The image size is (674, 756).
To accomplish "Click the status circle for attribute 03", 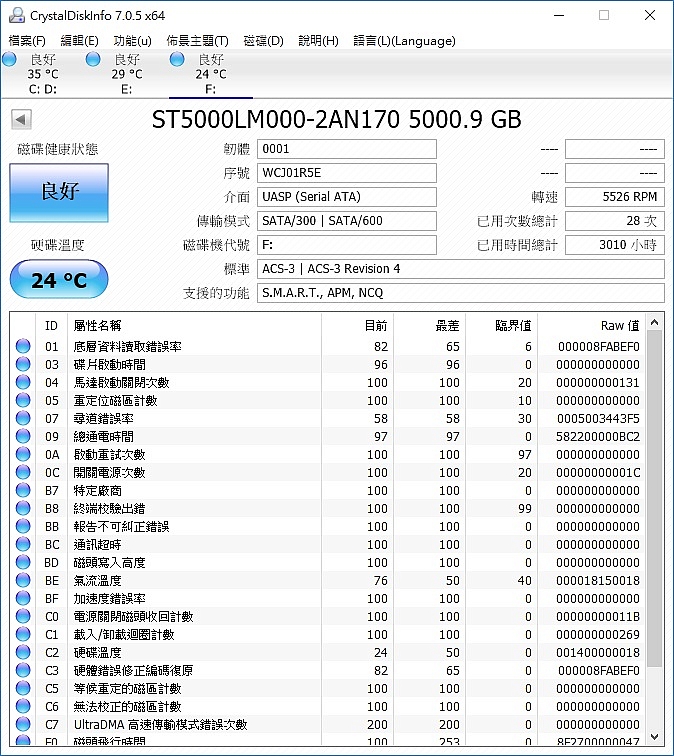I will (x=23, y=364).
